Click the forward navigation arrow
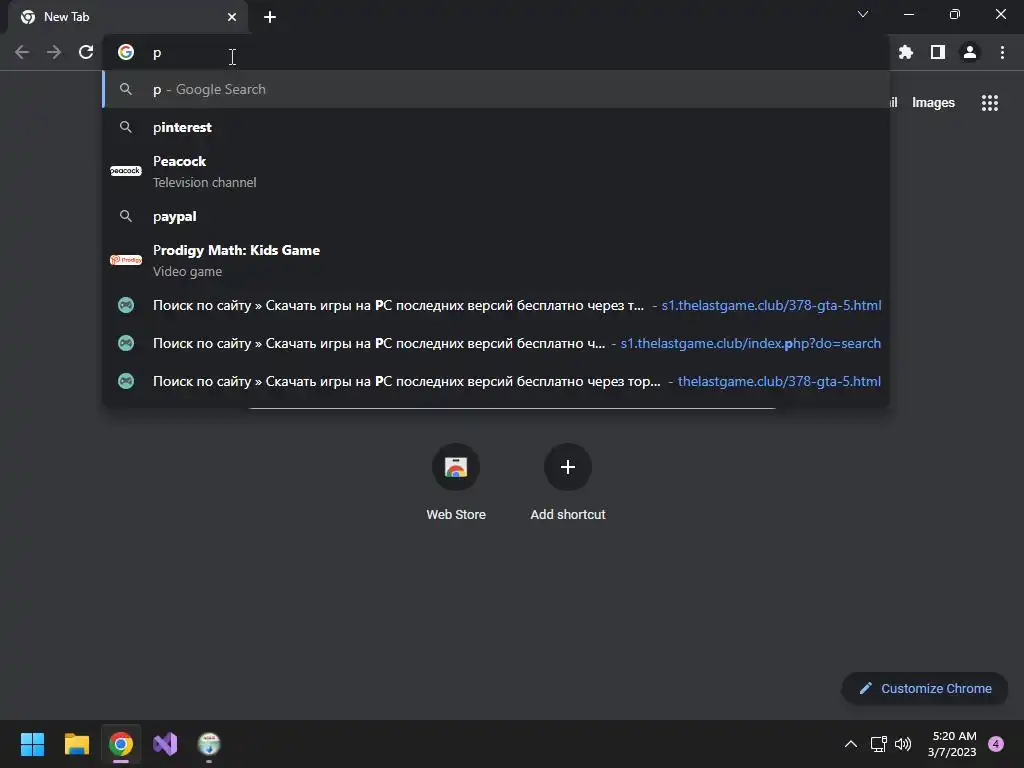 point(54,52)
